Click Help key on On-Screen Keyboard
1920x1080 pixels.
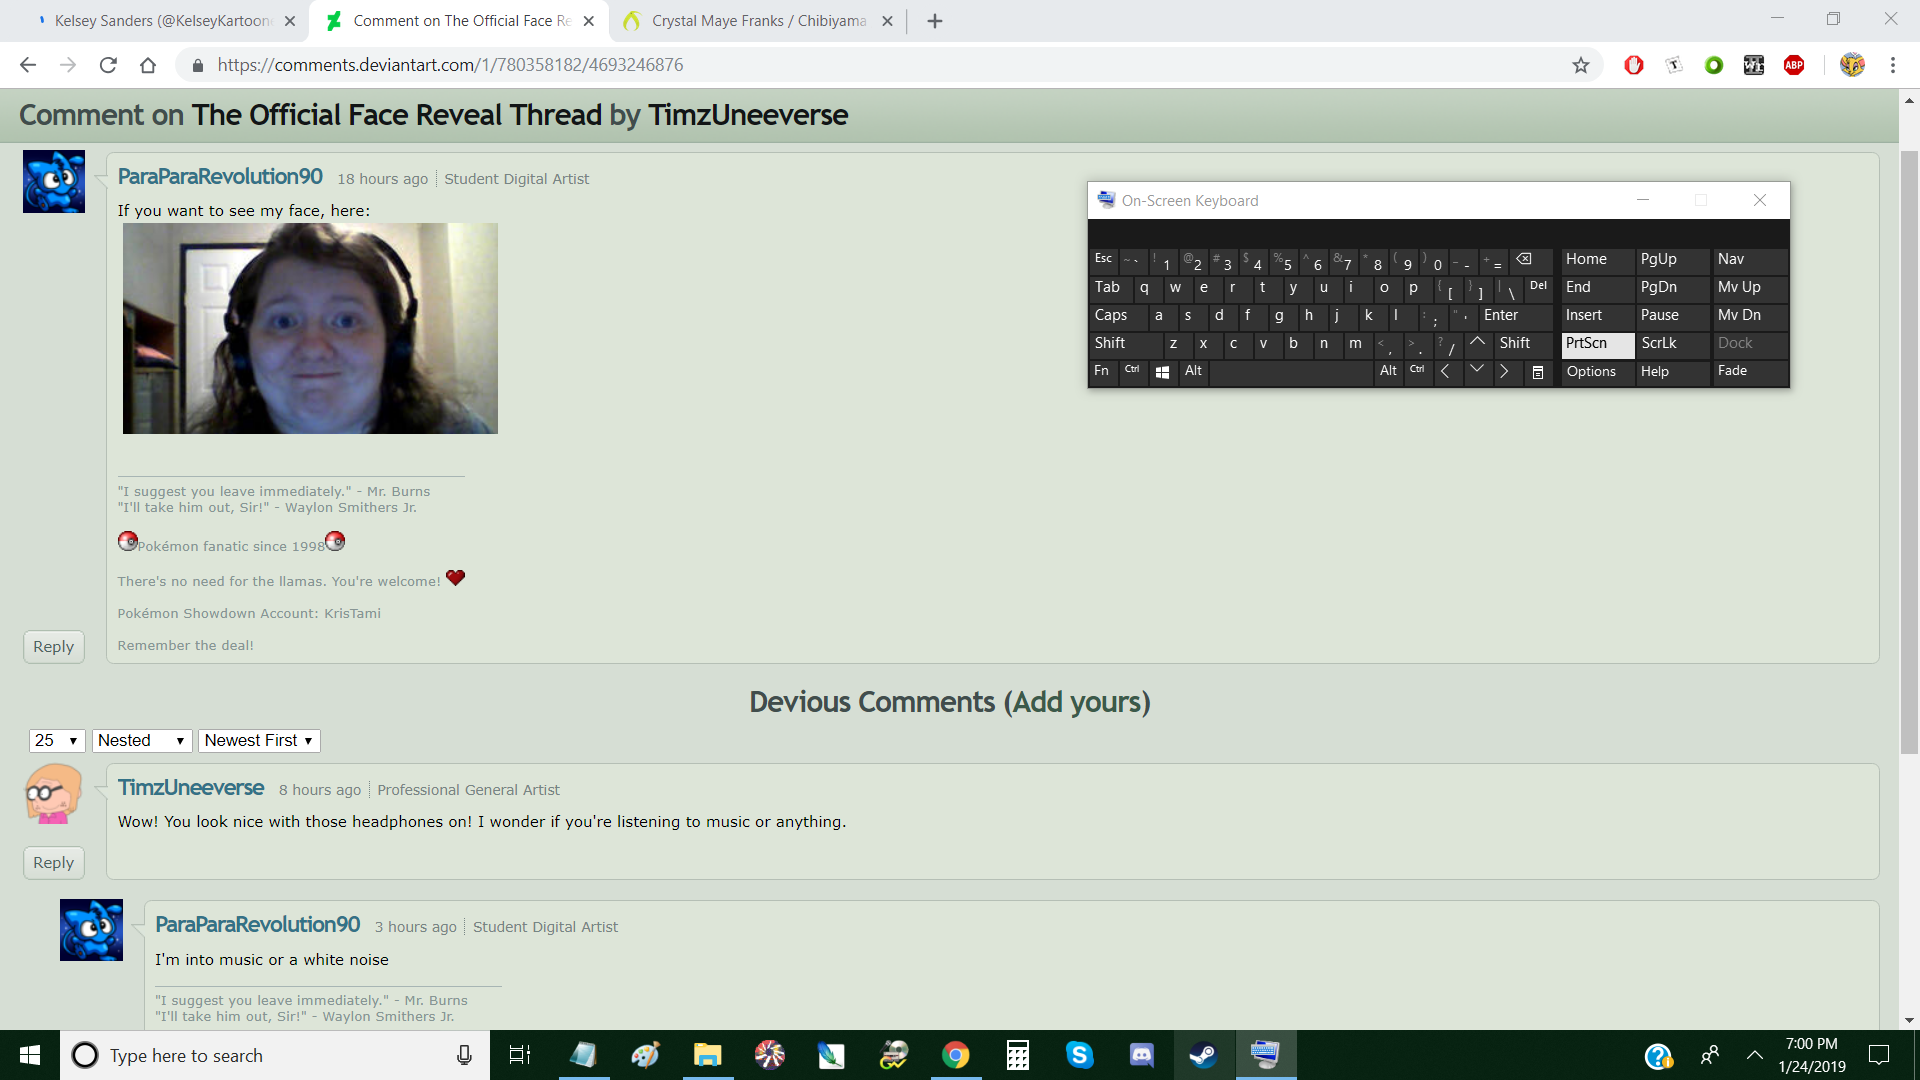pos(1672,371)
